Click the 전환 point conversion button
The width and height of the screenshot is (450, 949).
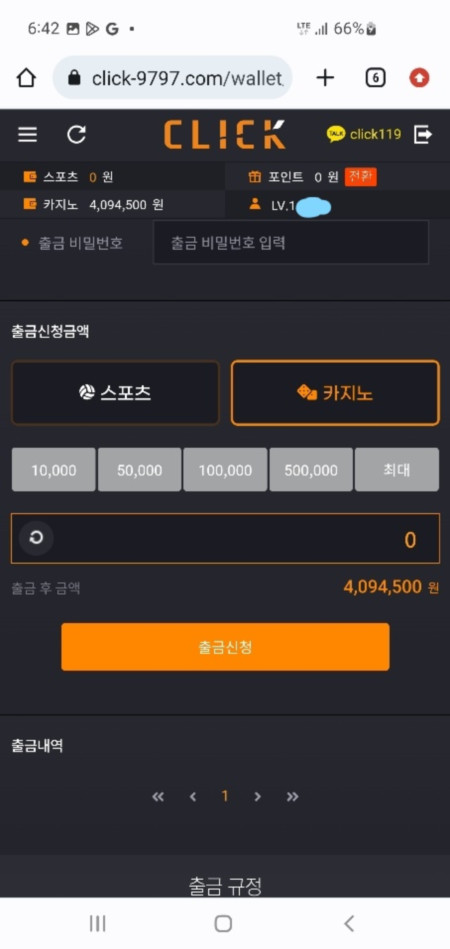(x=360, y=177)
